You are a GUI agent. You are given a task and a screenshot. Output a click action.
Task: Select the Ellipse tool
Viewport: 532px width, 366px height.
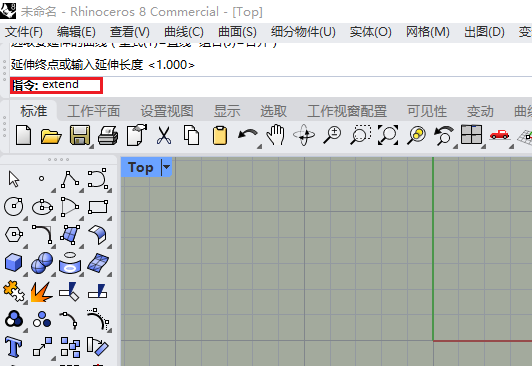pyautogui.click(x=42, y=207)
